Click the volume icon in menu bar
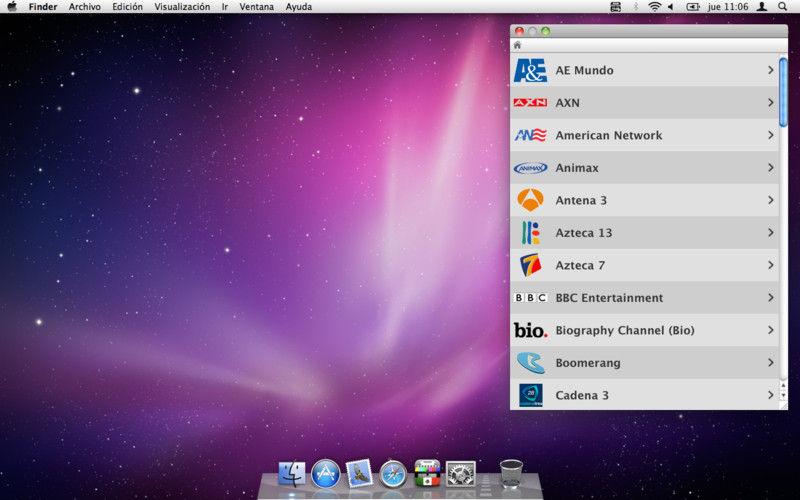This screenshot has height=500, width=800. click(671, 7)
